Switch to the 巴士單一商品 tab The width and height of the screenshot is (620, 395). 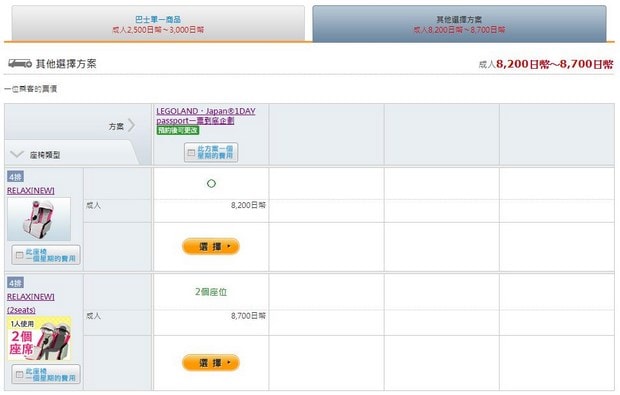pos(158,23)
